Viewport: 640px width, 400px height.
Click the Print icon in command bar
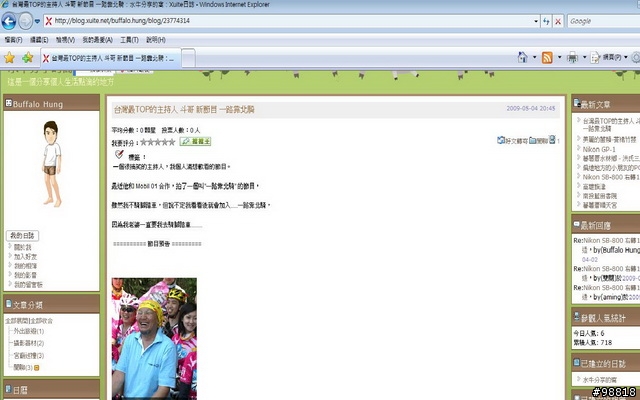point(572,58)
